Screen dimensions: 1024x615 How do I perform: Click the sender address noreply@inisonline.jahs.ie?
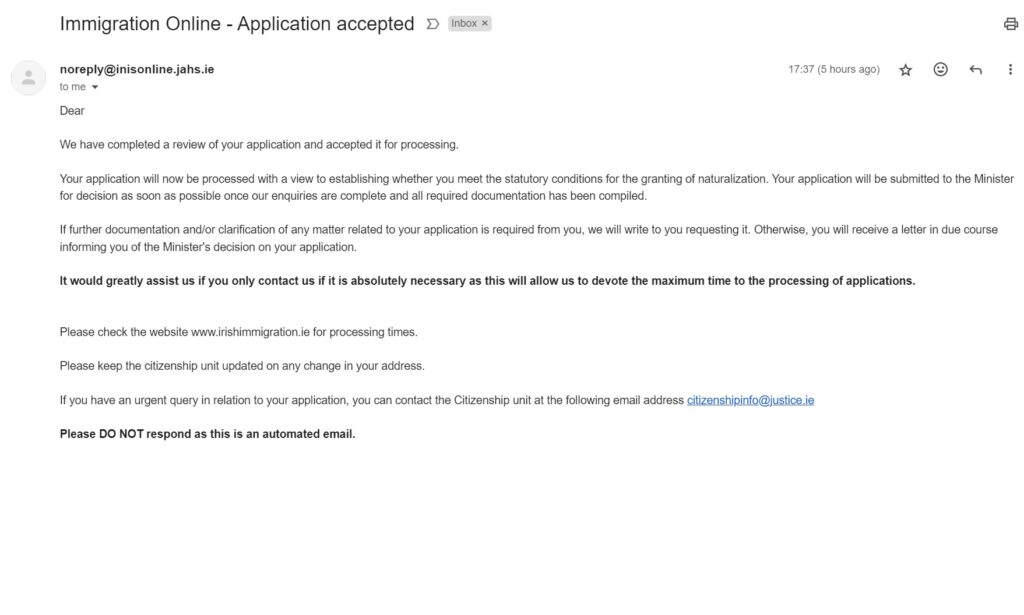[137, 69]
